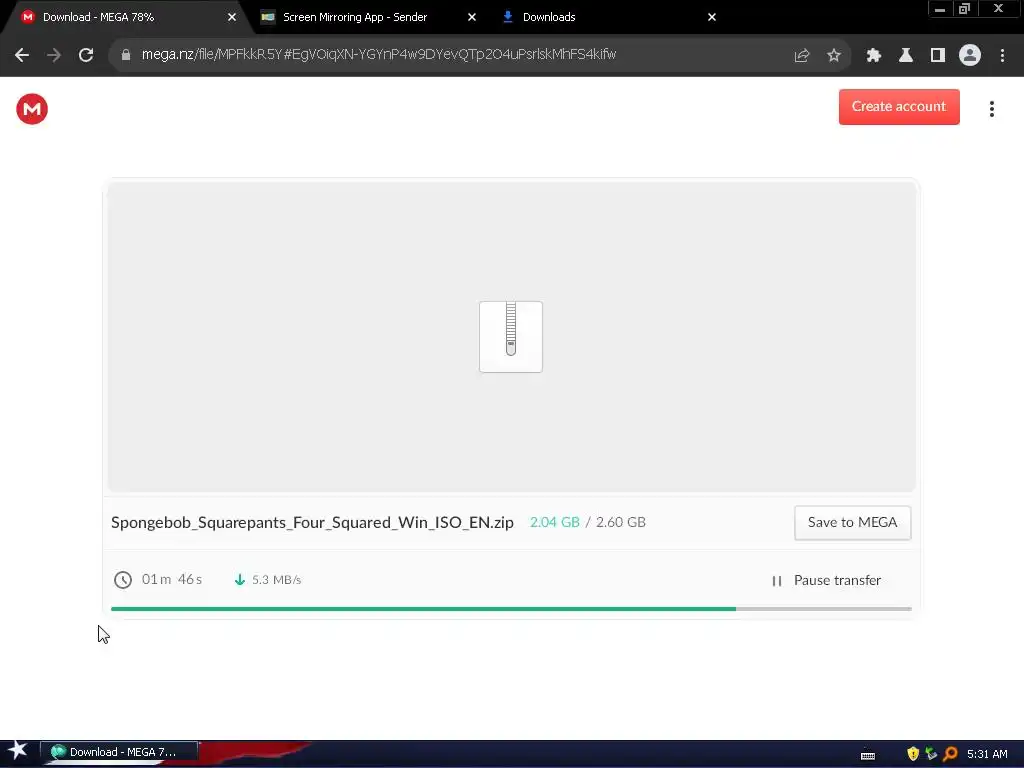Switch to Screen Mirroring App - Sender tab
The height and width of the screenshot is (768, 1024).
point(355,17)
